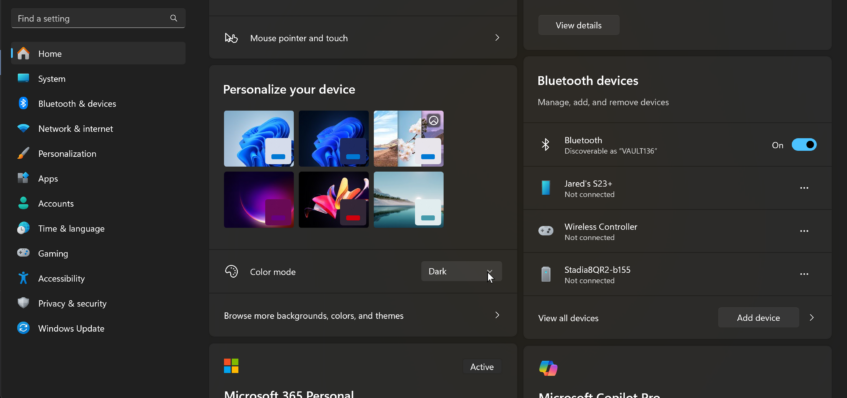Open the Color mode Dark dropdown
The width and height of the screenshot is (847, 398).
461,271
